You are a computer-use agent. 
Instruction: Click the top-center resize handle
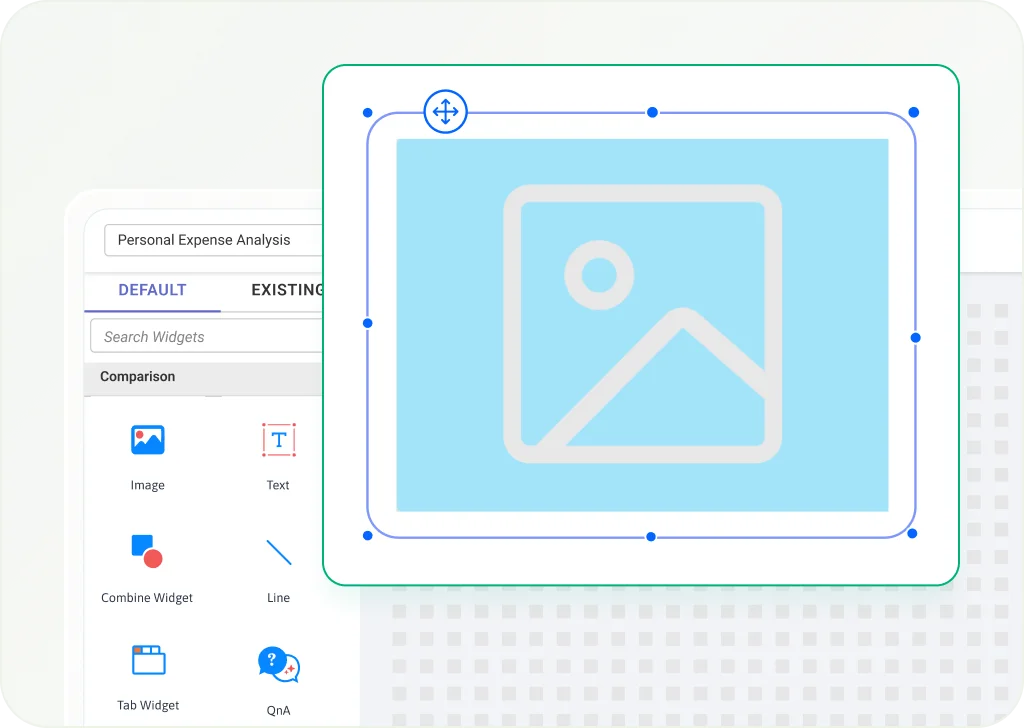click(x=652, y=112)
